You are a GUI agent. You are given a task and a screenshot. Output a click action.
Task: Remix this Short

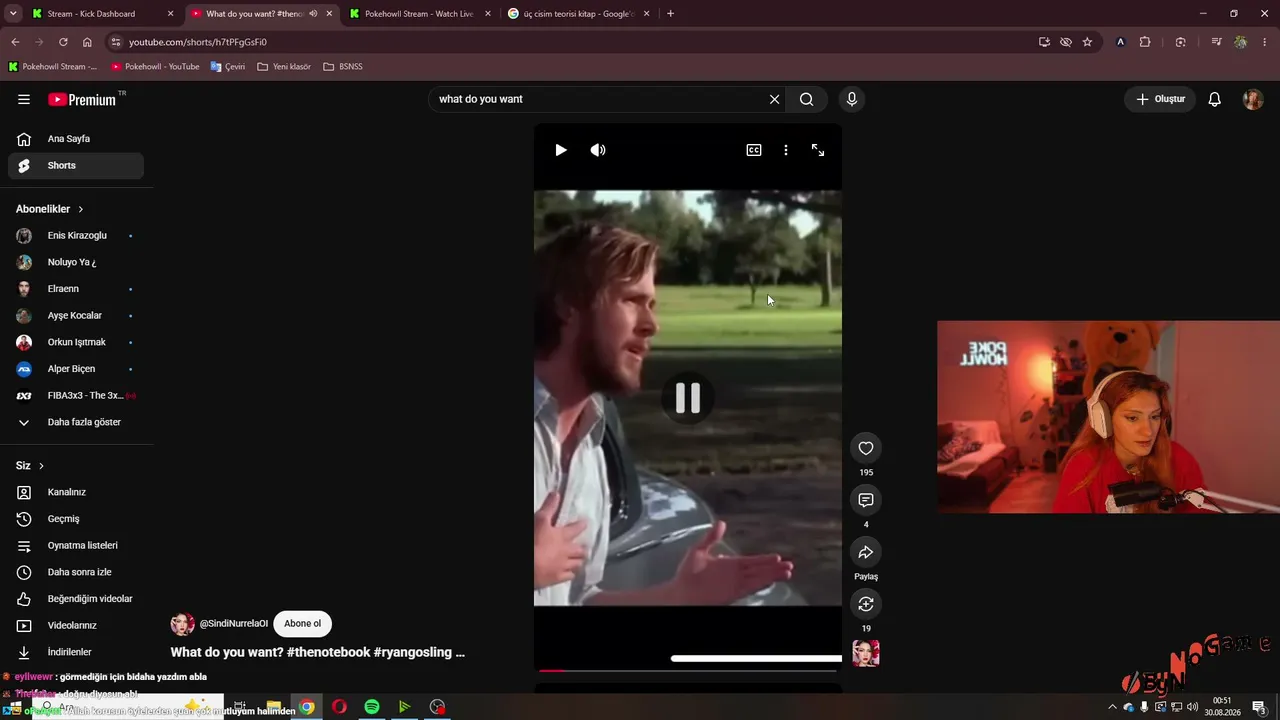click(866, 604)
